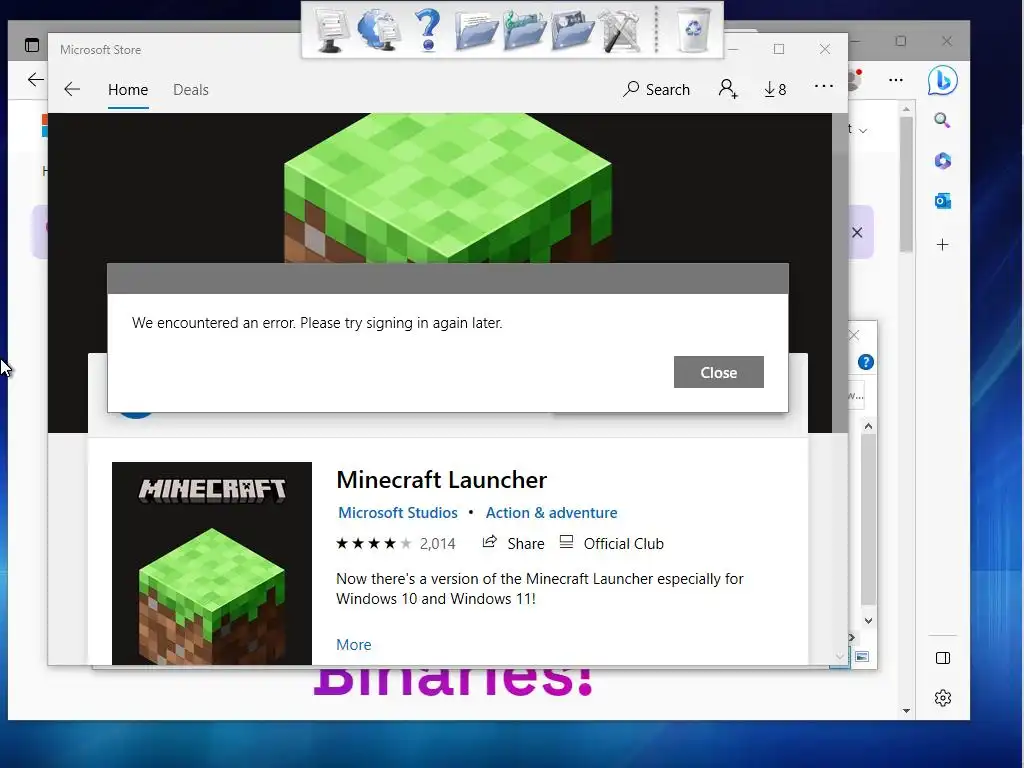Open the Official Club link
Screen dimensions: 1024x768
coord(612,543)
